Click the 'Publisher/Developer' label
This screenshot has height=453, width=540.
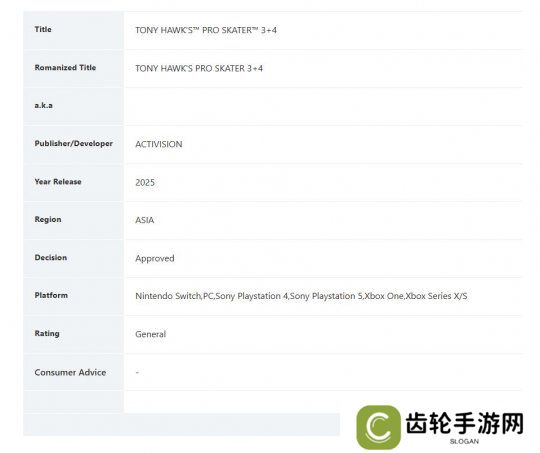74,144
